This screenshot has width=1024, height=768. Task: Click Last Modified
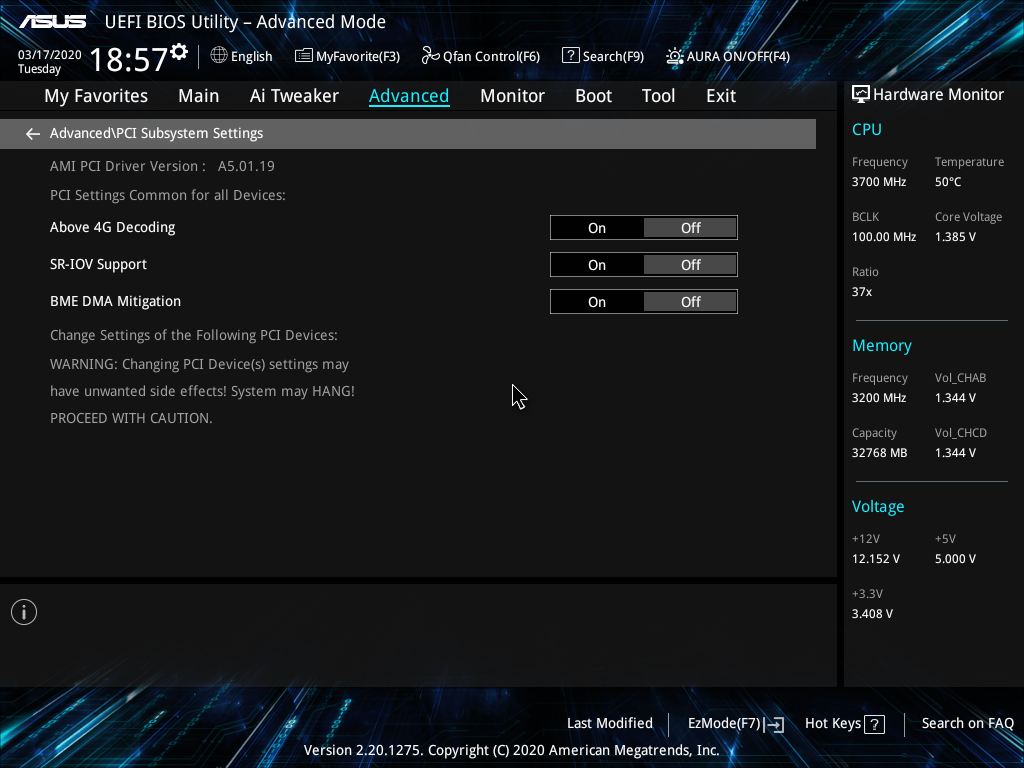pyautogui.click(x=609, y=724)
